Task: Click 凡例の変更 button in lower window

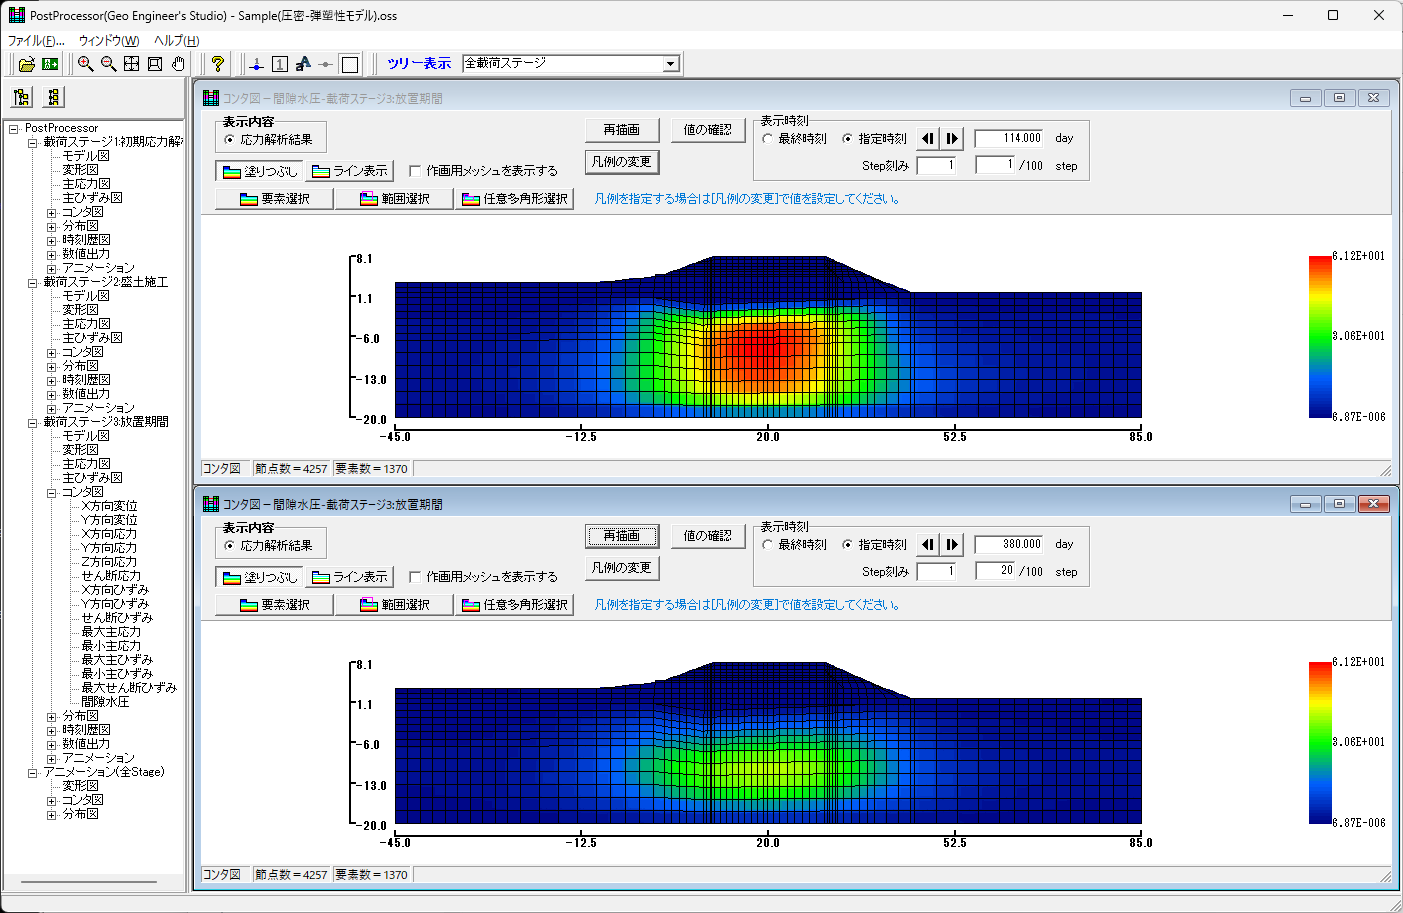Action: [621, 567]
